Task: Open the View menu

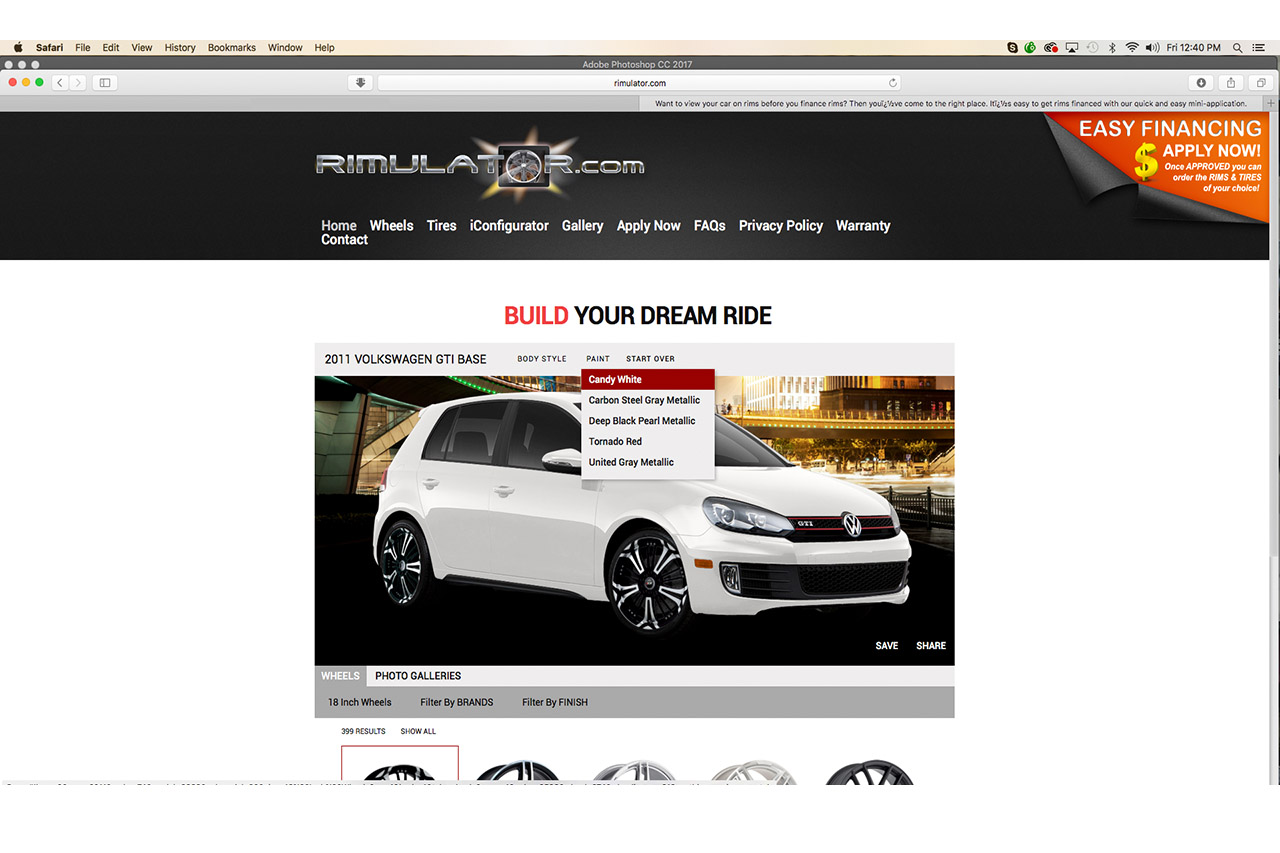Action: click(142, 47)
